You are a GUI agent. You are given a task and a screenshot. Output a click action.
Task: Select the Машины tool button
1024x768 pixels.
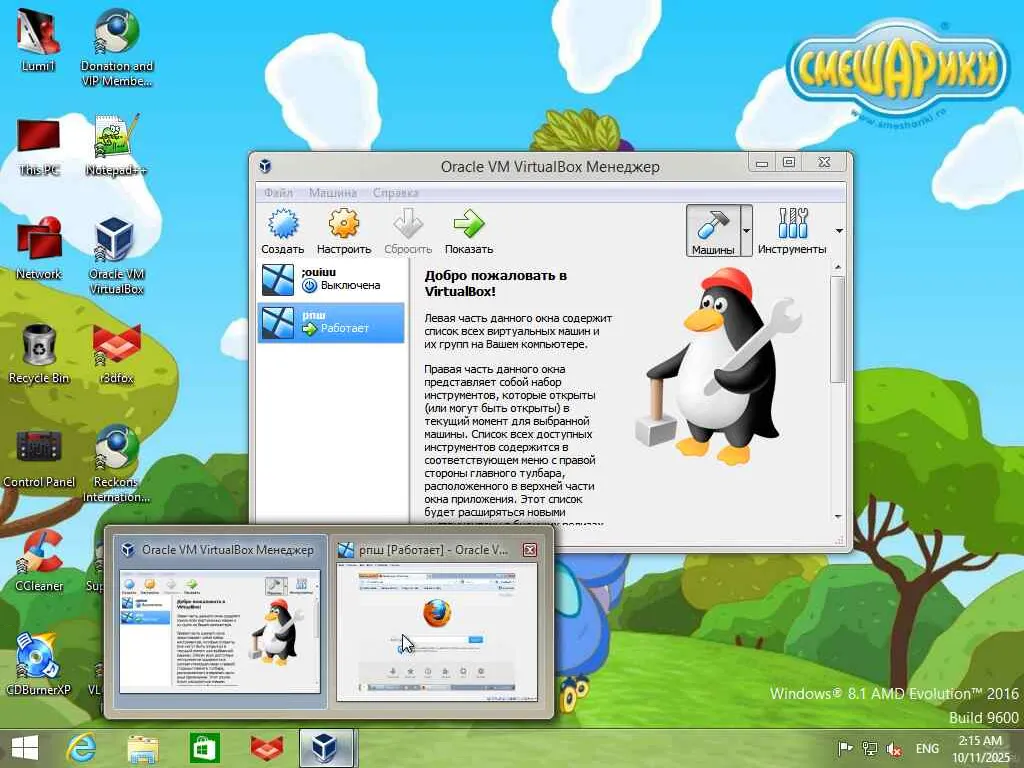(712, 231)
